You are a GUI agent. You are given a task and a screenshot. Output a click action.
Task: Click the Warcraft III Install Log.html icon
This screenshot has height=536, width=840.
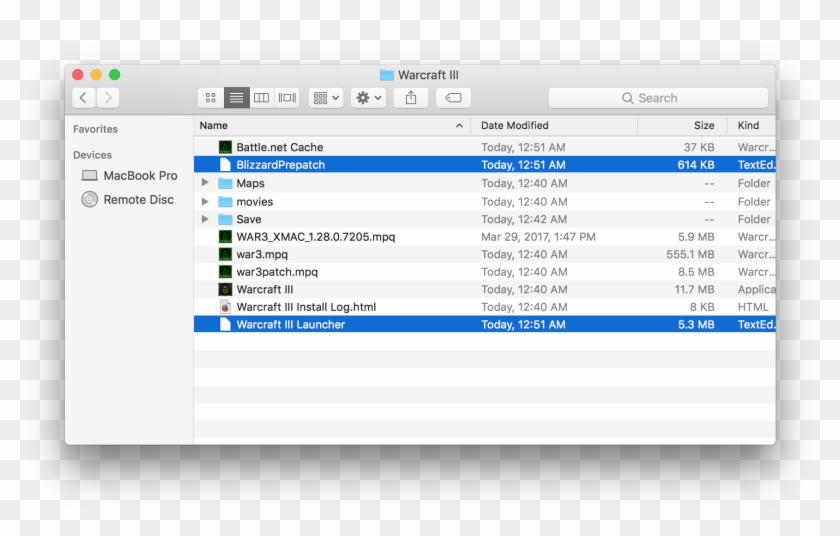pos(225,307)
